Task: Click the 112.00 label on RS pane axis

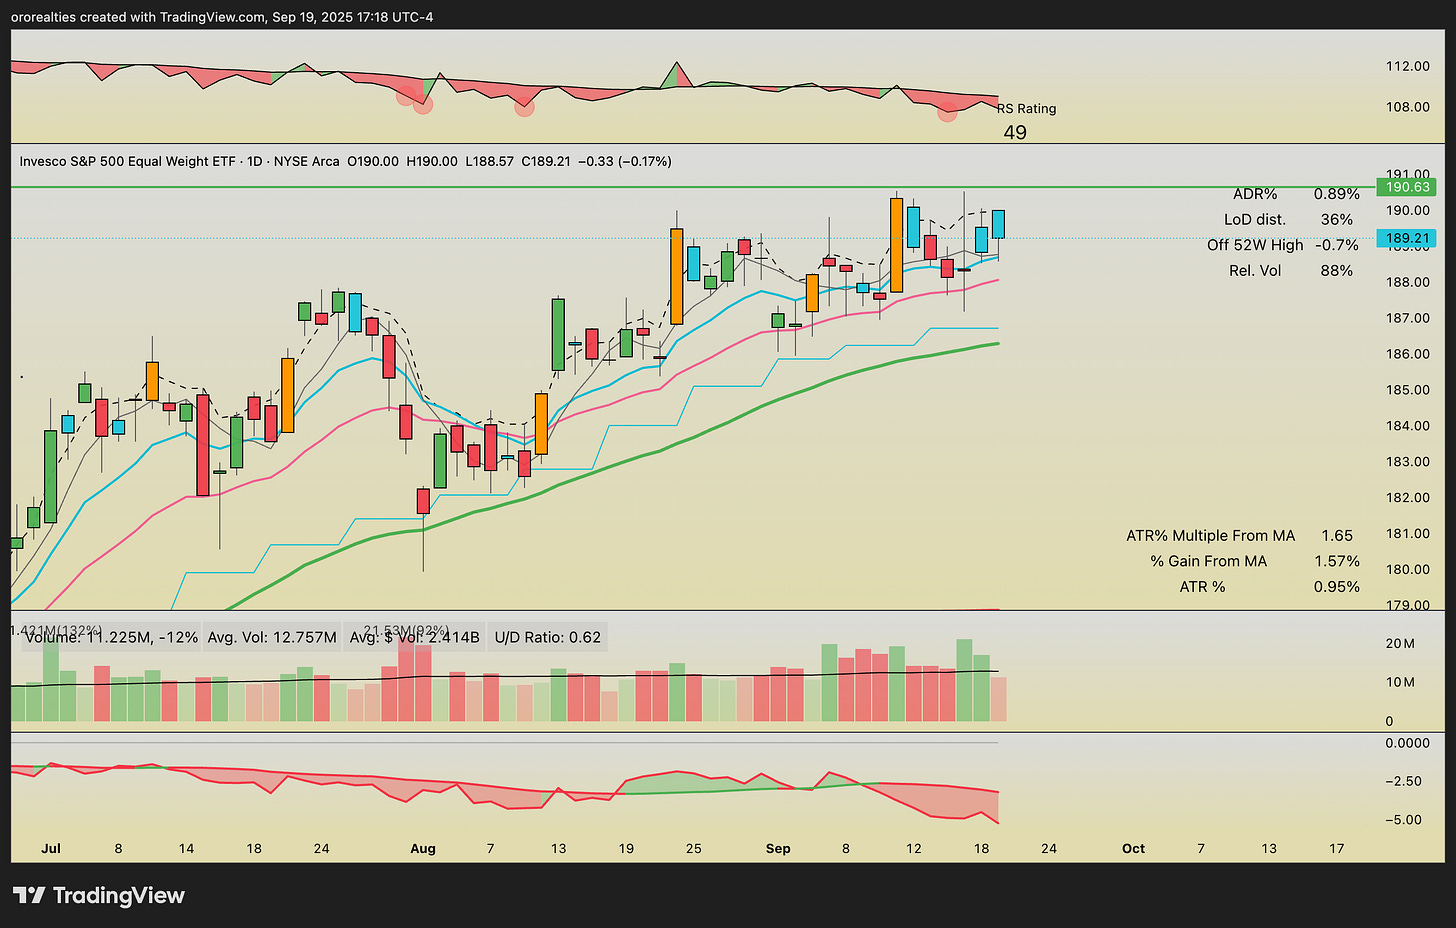Action: click(1407, 66)
